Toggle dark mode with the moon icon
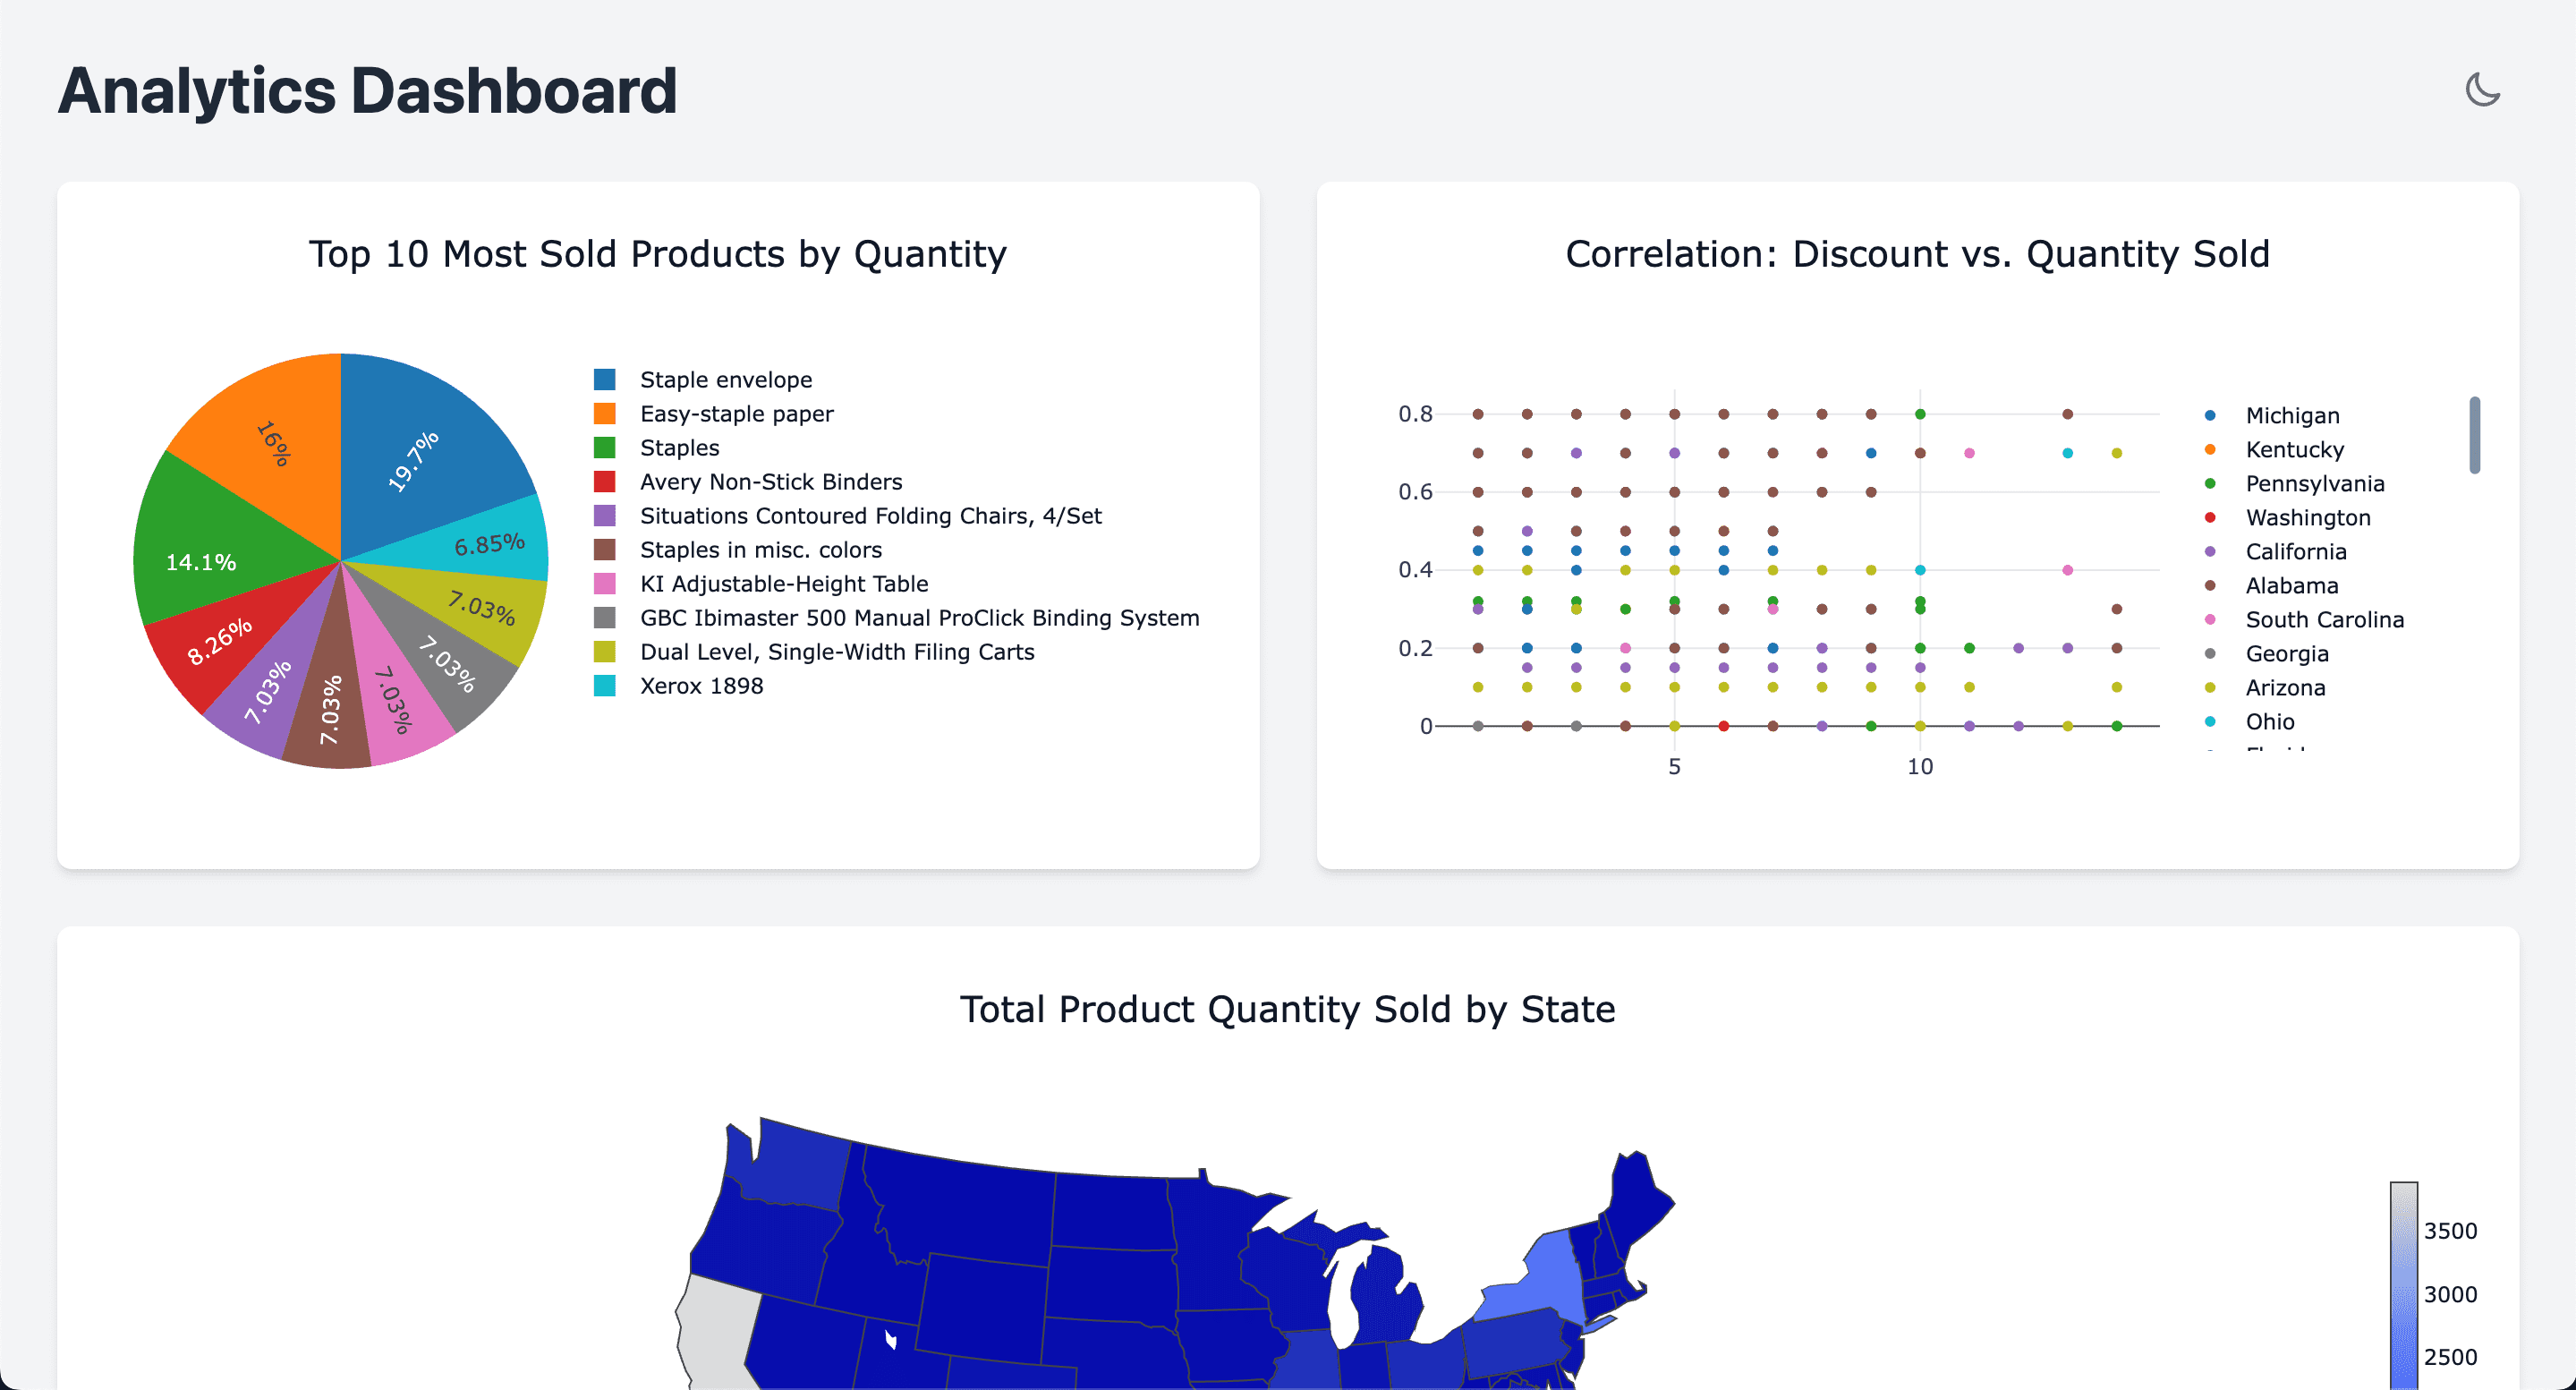2576x1390 pixels. tap(2483, 90)
